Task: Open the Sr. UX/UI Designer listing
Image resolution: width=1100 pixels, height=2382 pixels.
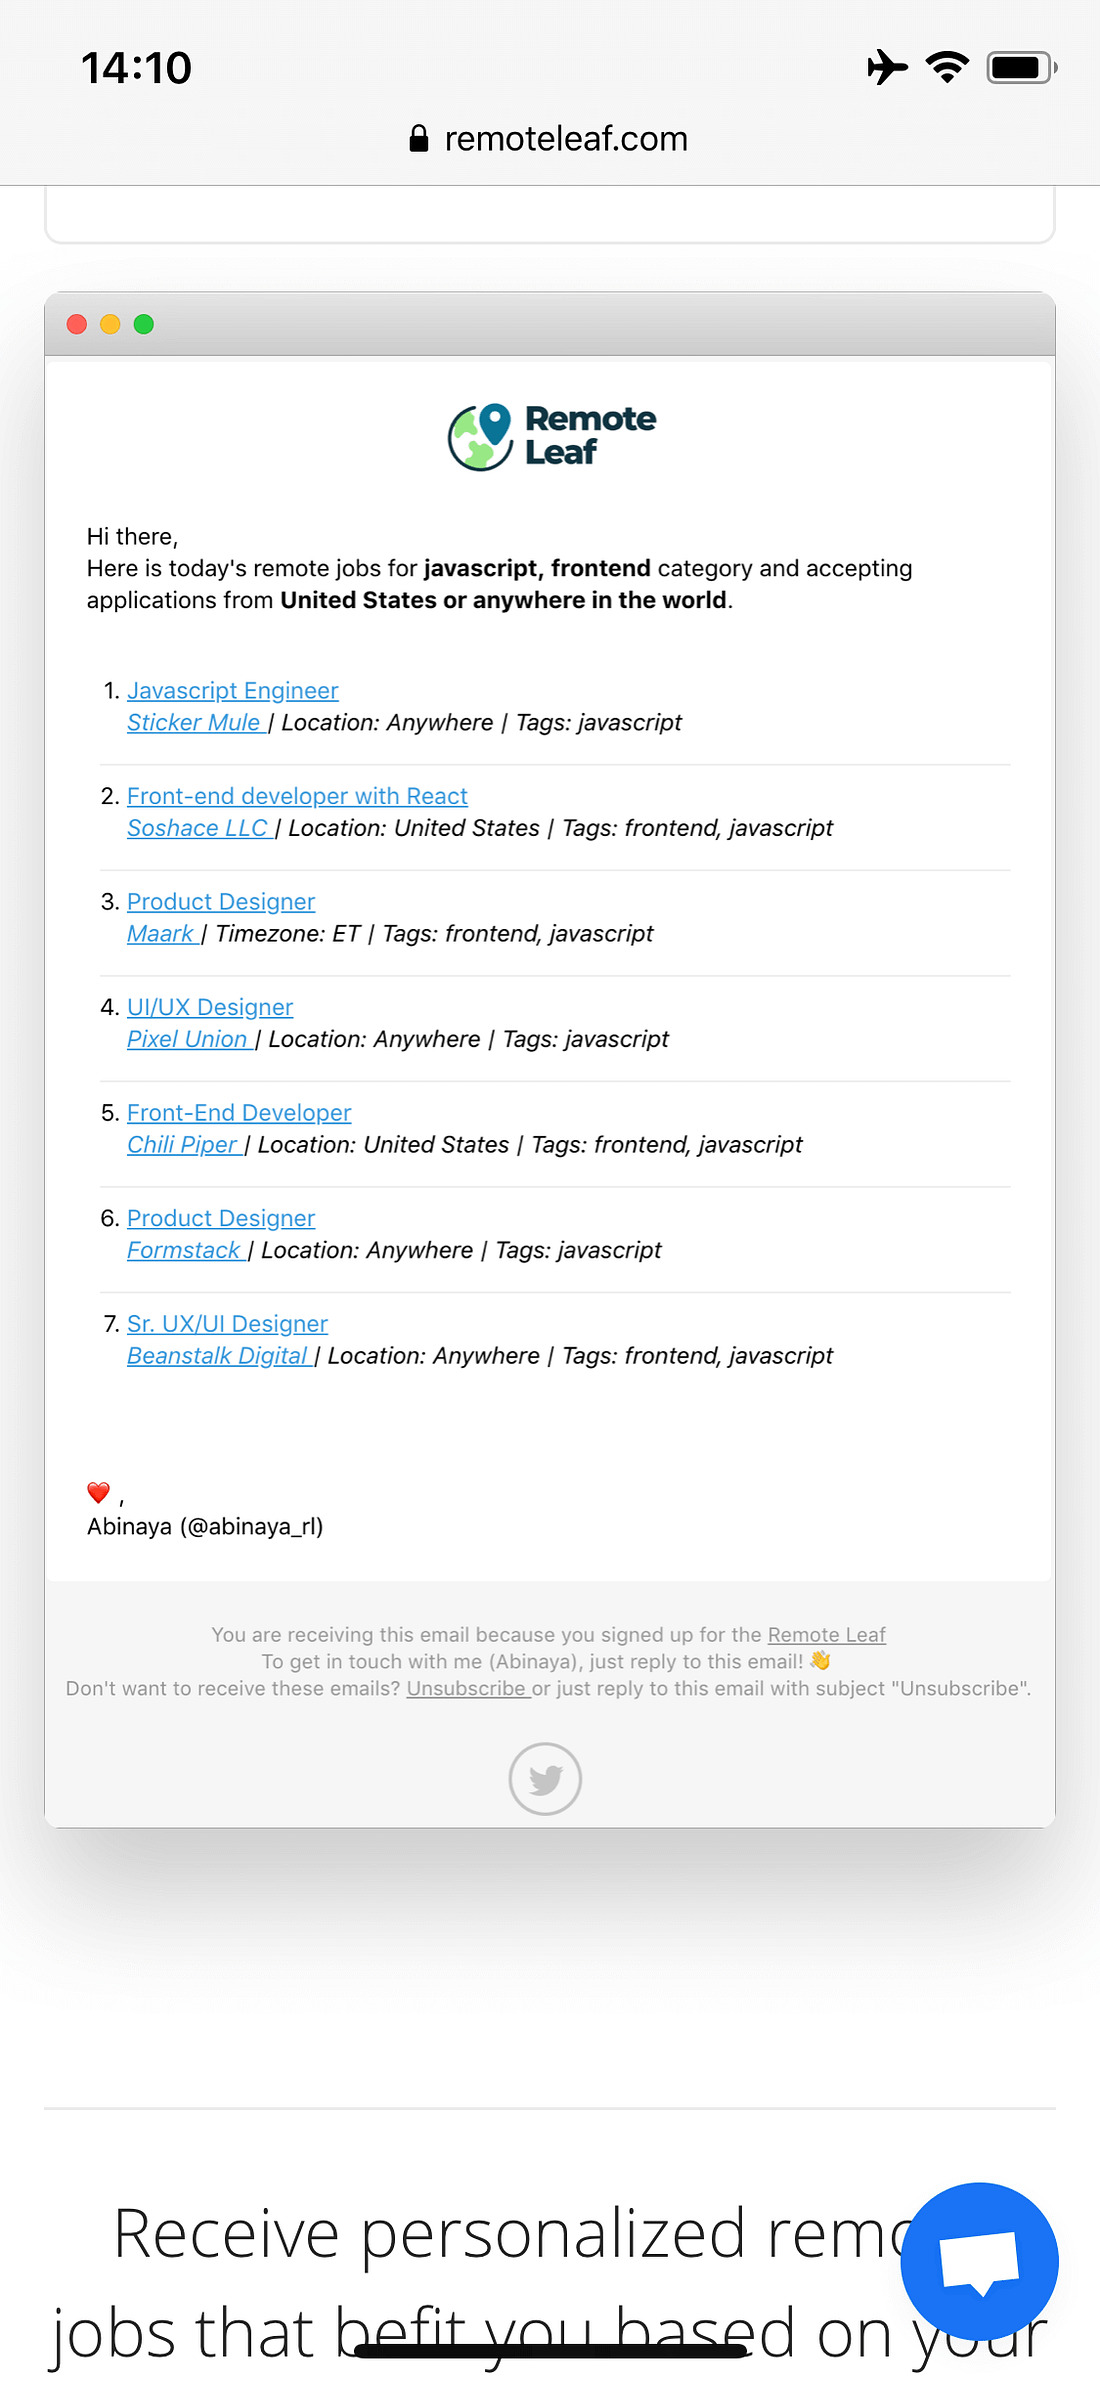Action: point(227,1324)
